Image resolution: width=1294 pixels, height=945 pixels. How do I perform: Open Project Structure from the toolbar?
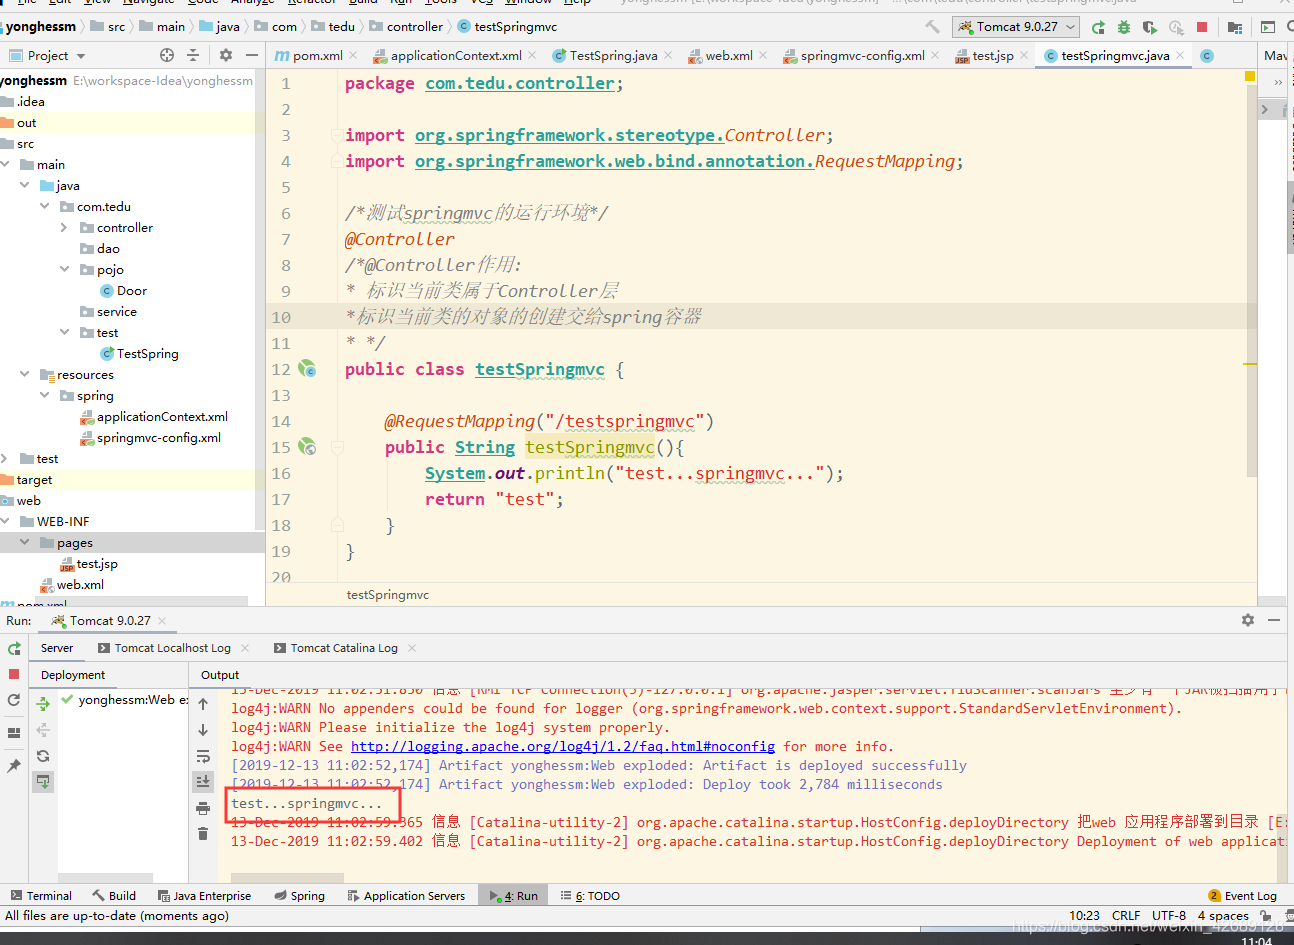point(1234,27)
